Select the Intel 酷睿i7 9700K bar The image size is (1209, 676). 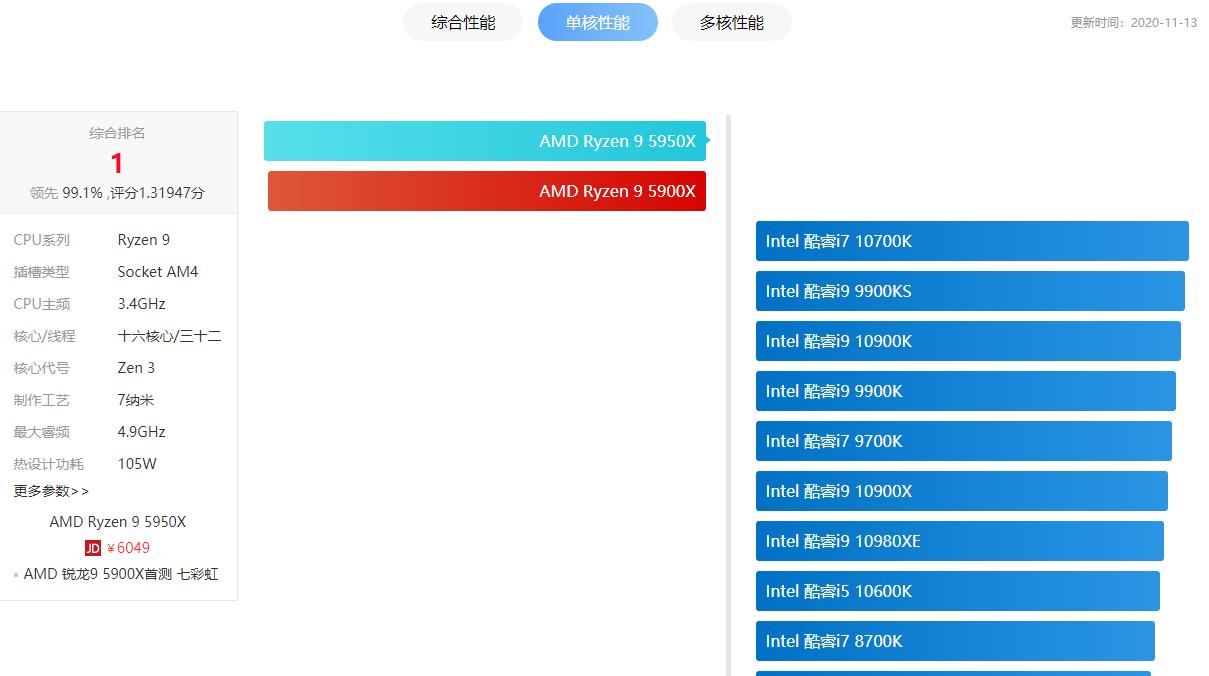point(961,441)
